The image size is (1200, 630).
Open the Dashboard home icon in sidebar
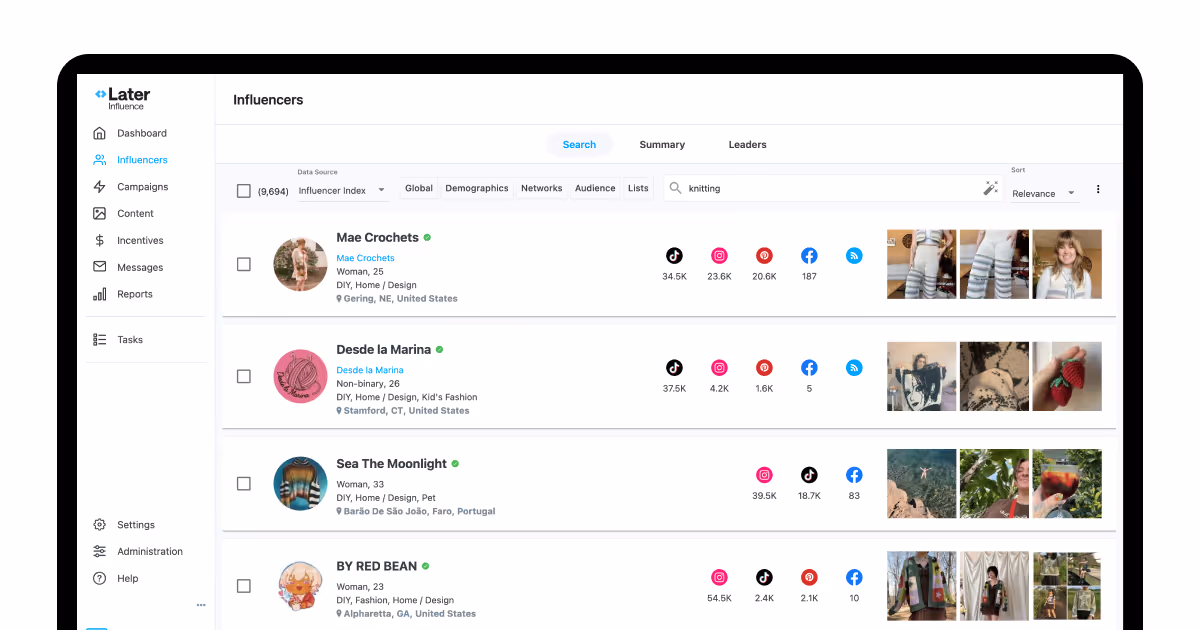pyautogui.click(x=99, y=133)
